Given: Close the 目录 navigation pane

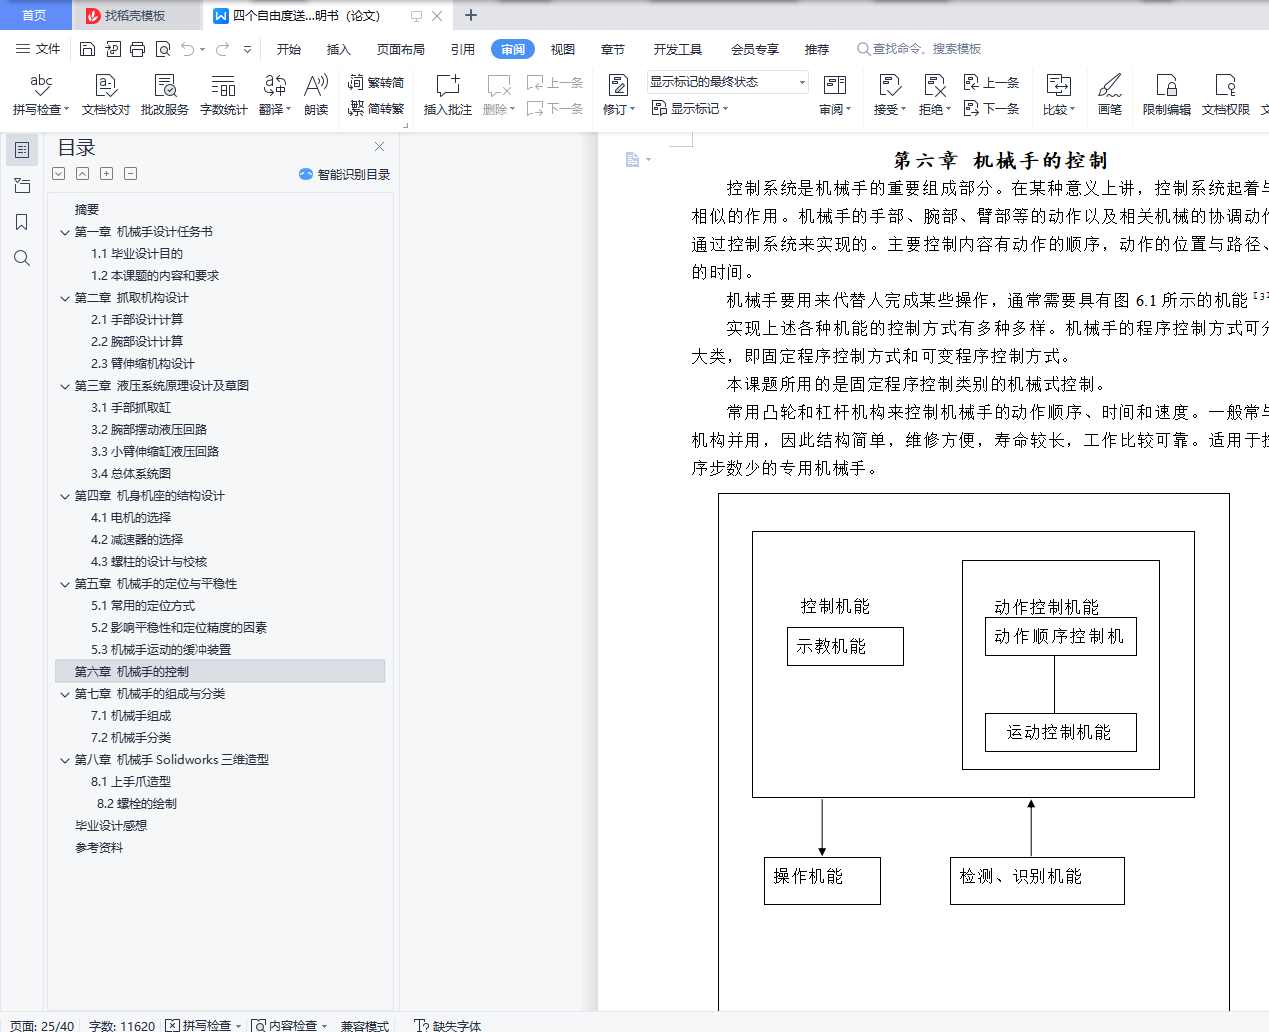Looking at the screenshot, I should coord(379,147).
